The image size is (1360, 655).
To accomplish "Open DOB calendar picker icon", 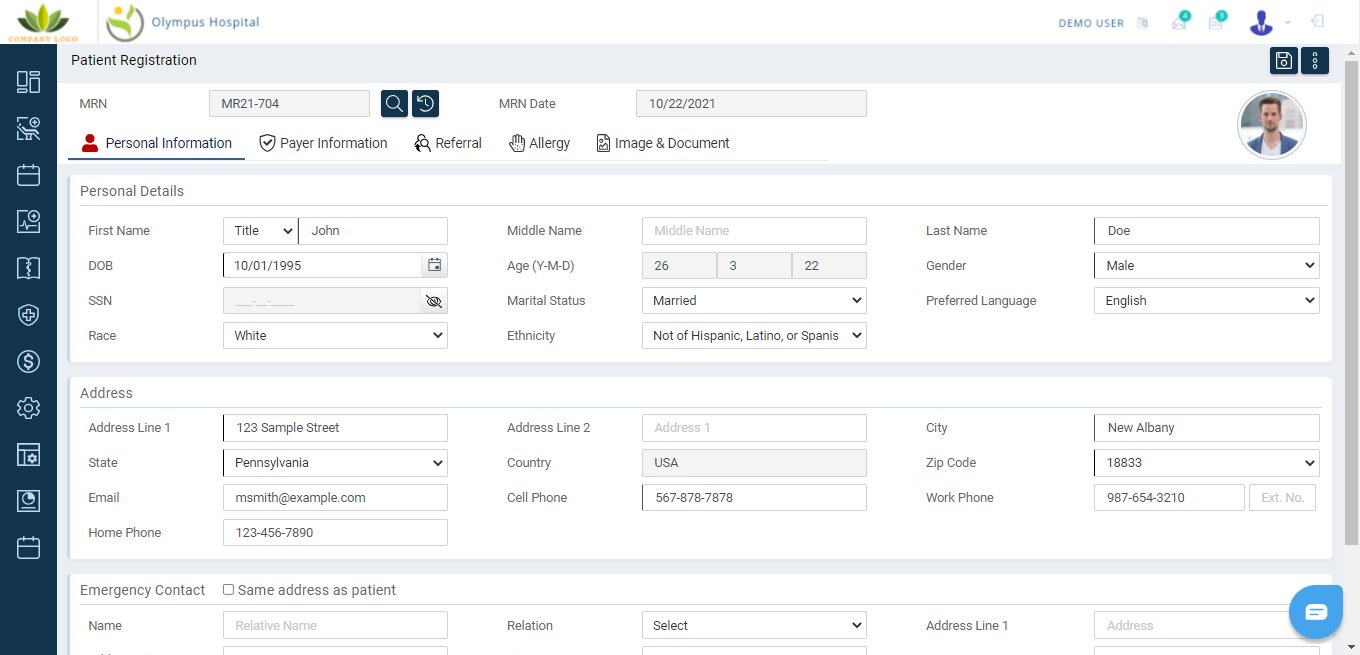I will click(434, 266).
